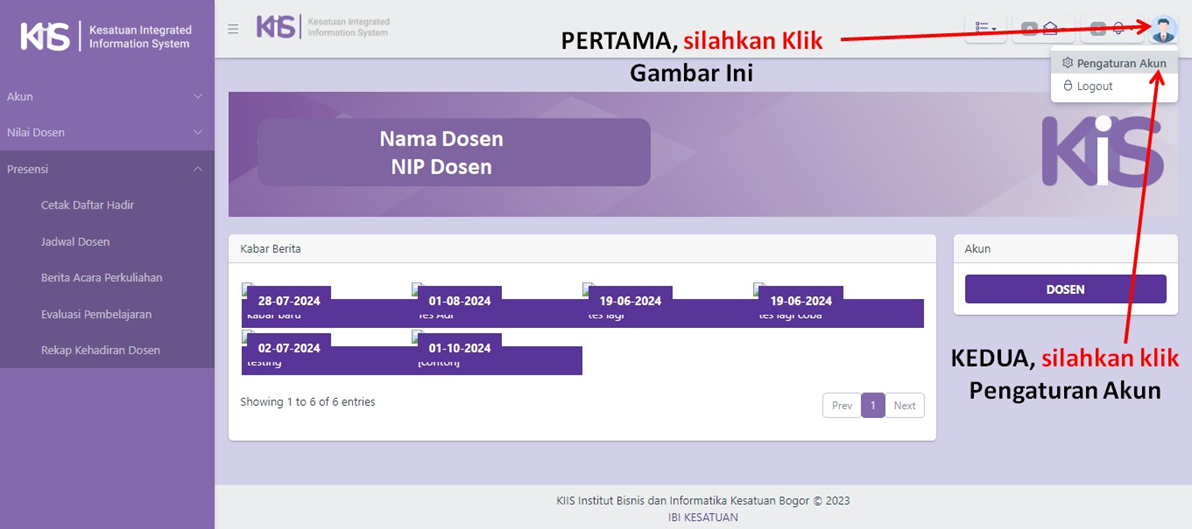Click the Next pagination button

pyautogui.click(x=904, y=405)
